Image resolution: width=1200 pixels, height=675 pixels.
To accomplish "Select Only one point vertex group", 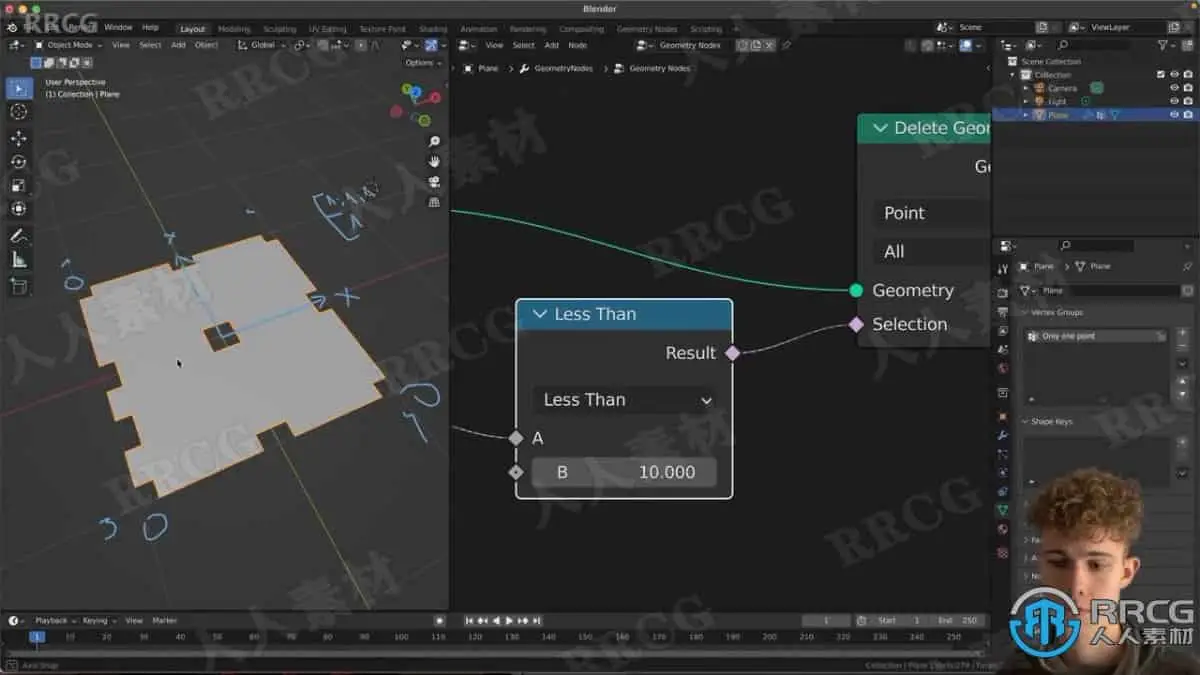I will click(x=1094, y=336).
